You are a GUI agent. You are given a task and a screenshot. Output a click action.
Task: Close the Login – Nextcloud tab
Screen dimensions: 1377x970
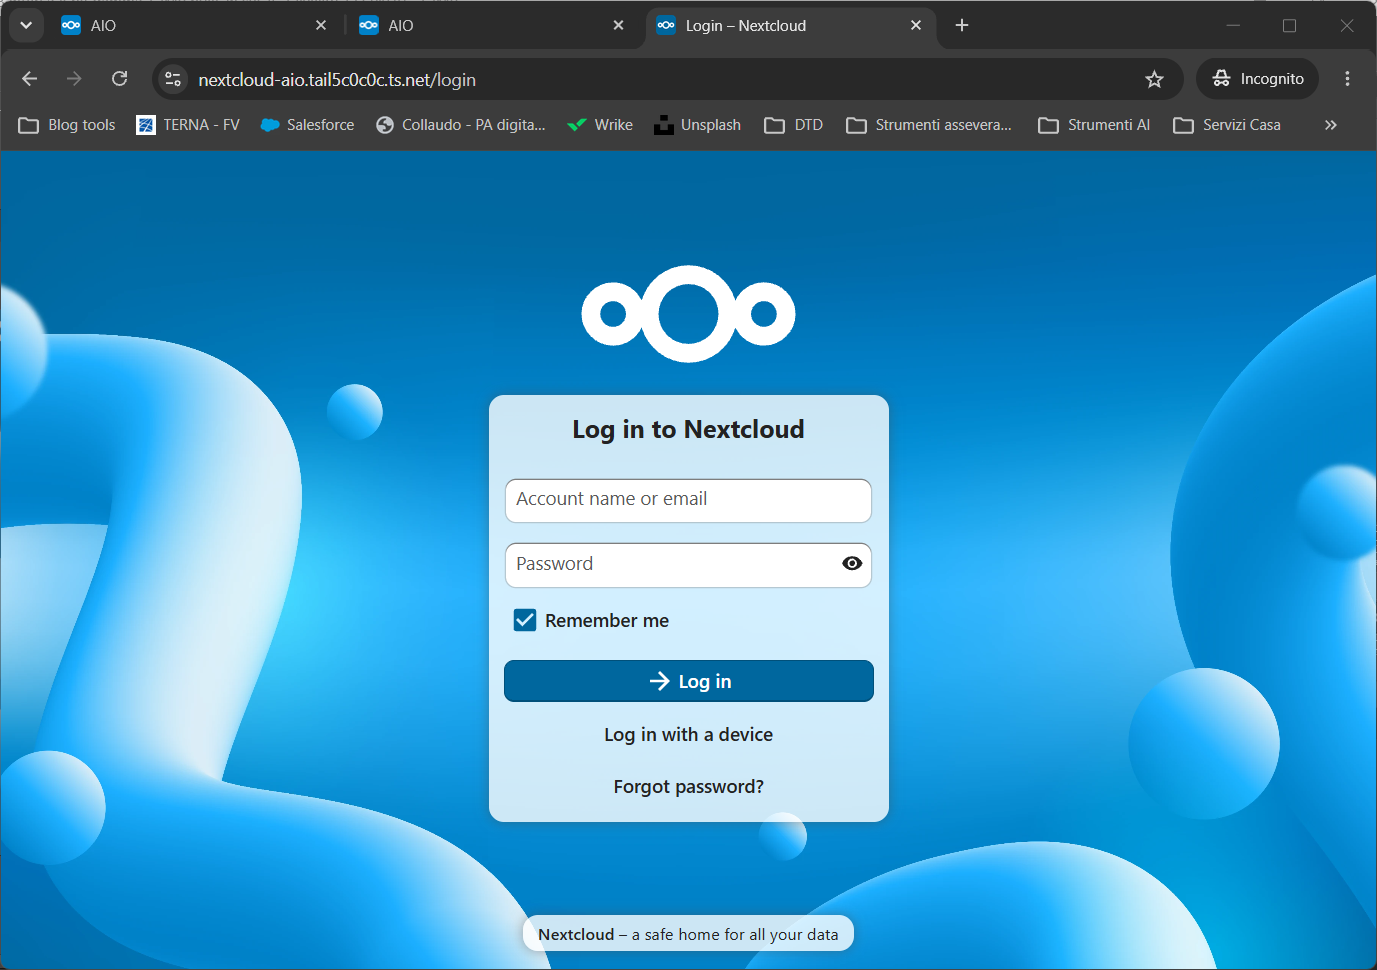pyautogui.click(x=916, y=25)
